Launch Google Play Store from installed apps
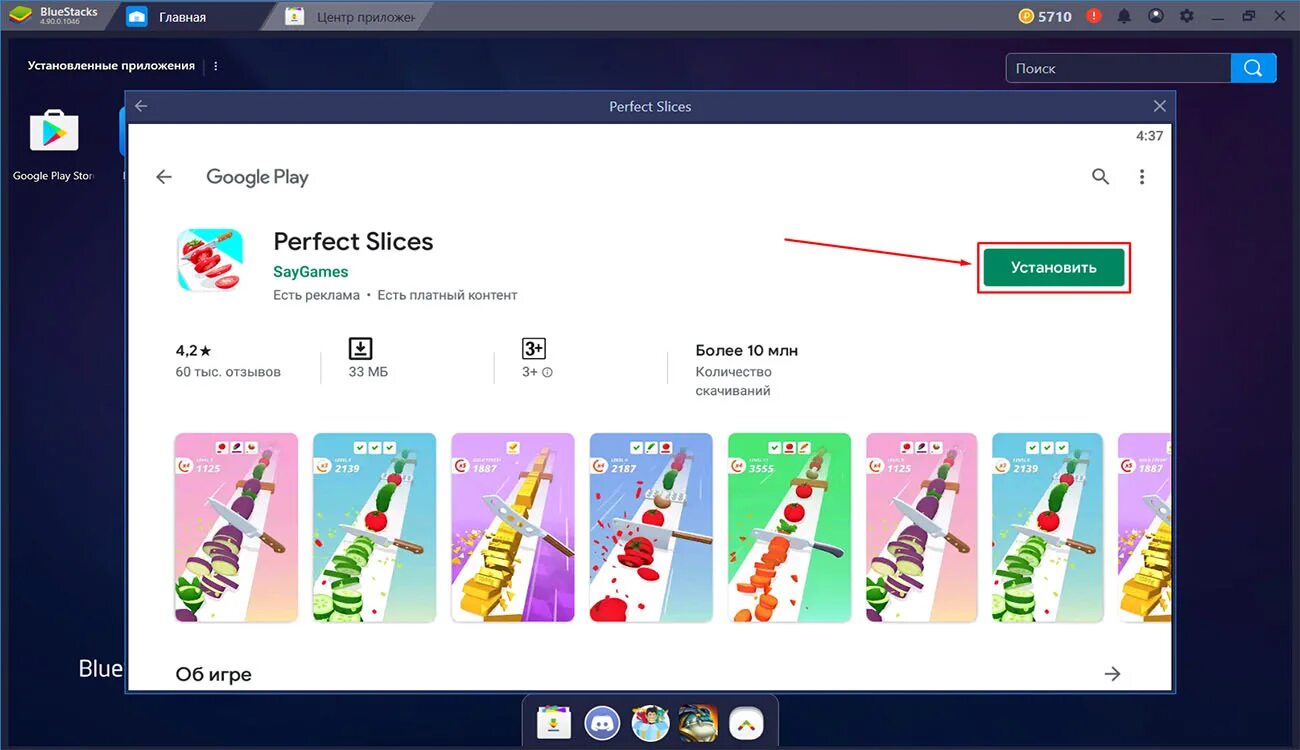Image resolution: width=1300 pixels, height=750 pixels. click(54, 145)
